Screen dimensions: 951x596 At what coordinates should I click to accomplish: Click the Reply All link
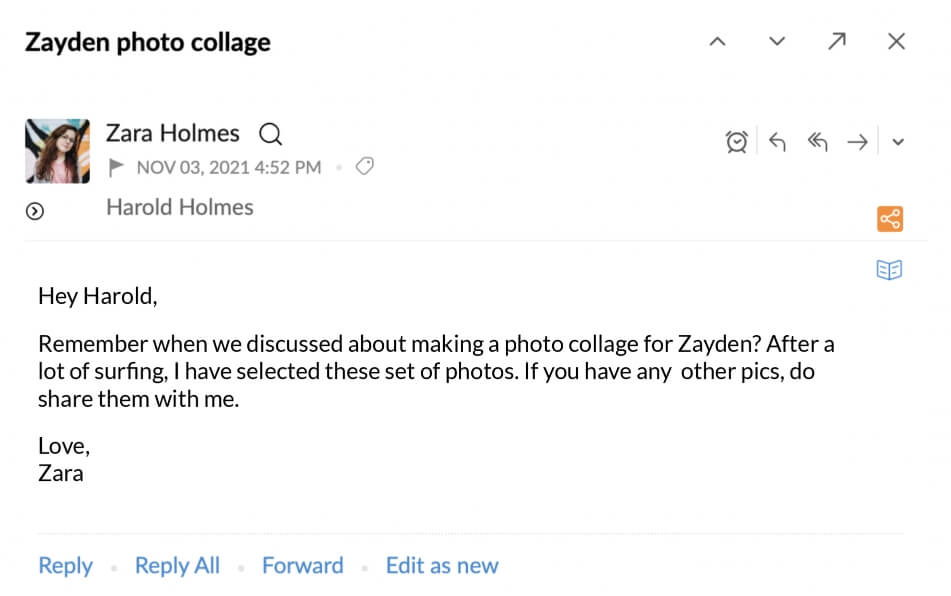tap(176, 565)
